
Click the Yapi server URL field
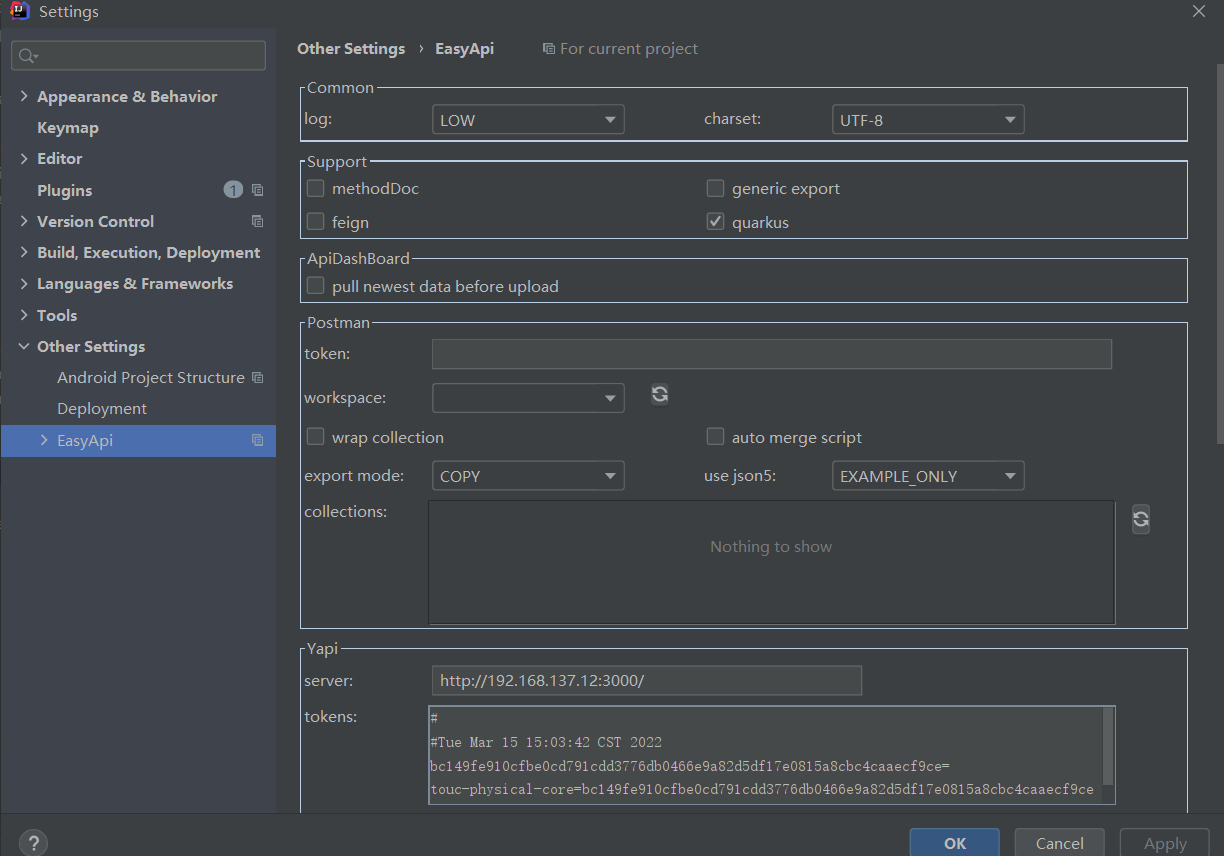coord(647,681)
